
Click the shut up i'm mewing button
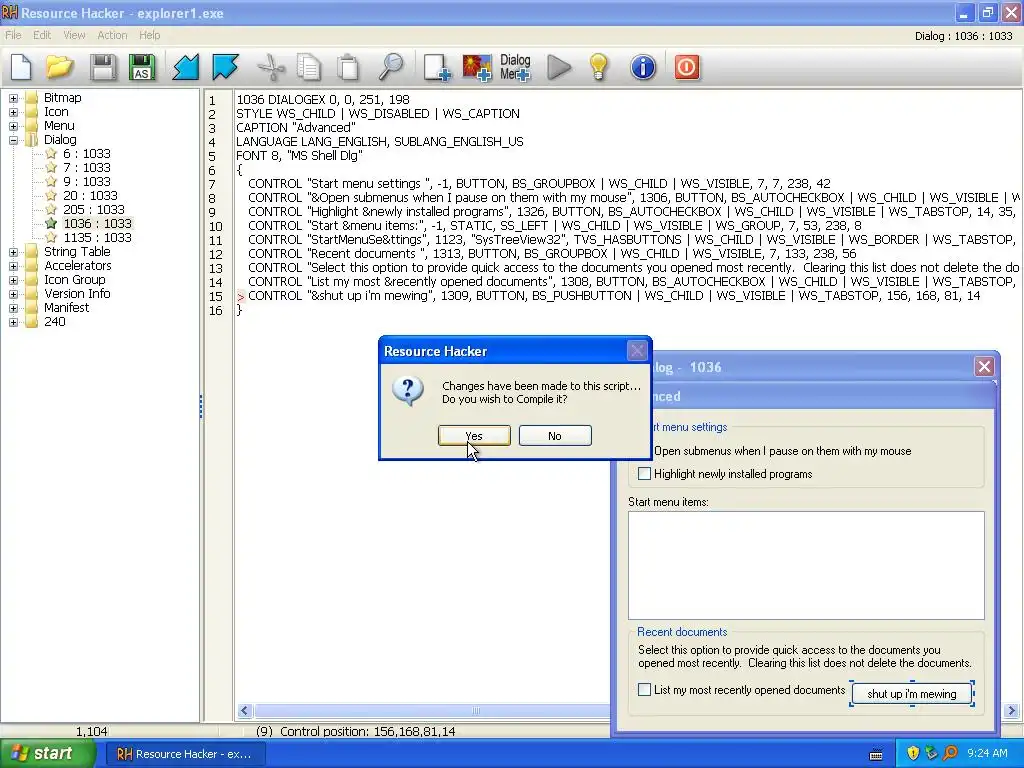(912, 694)
